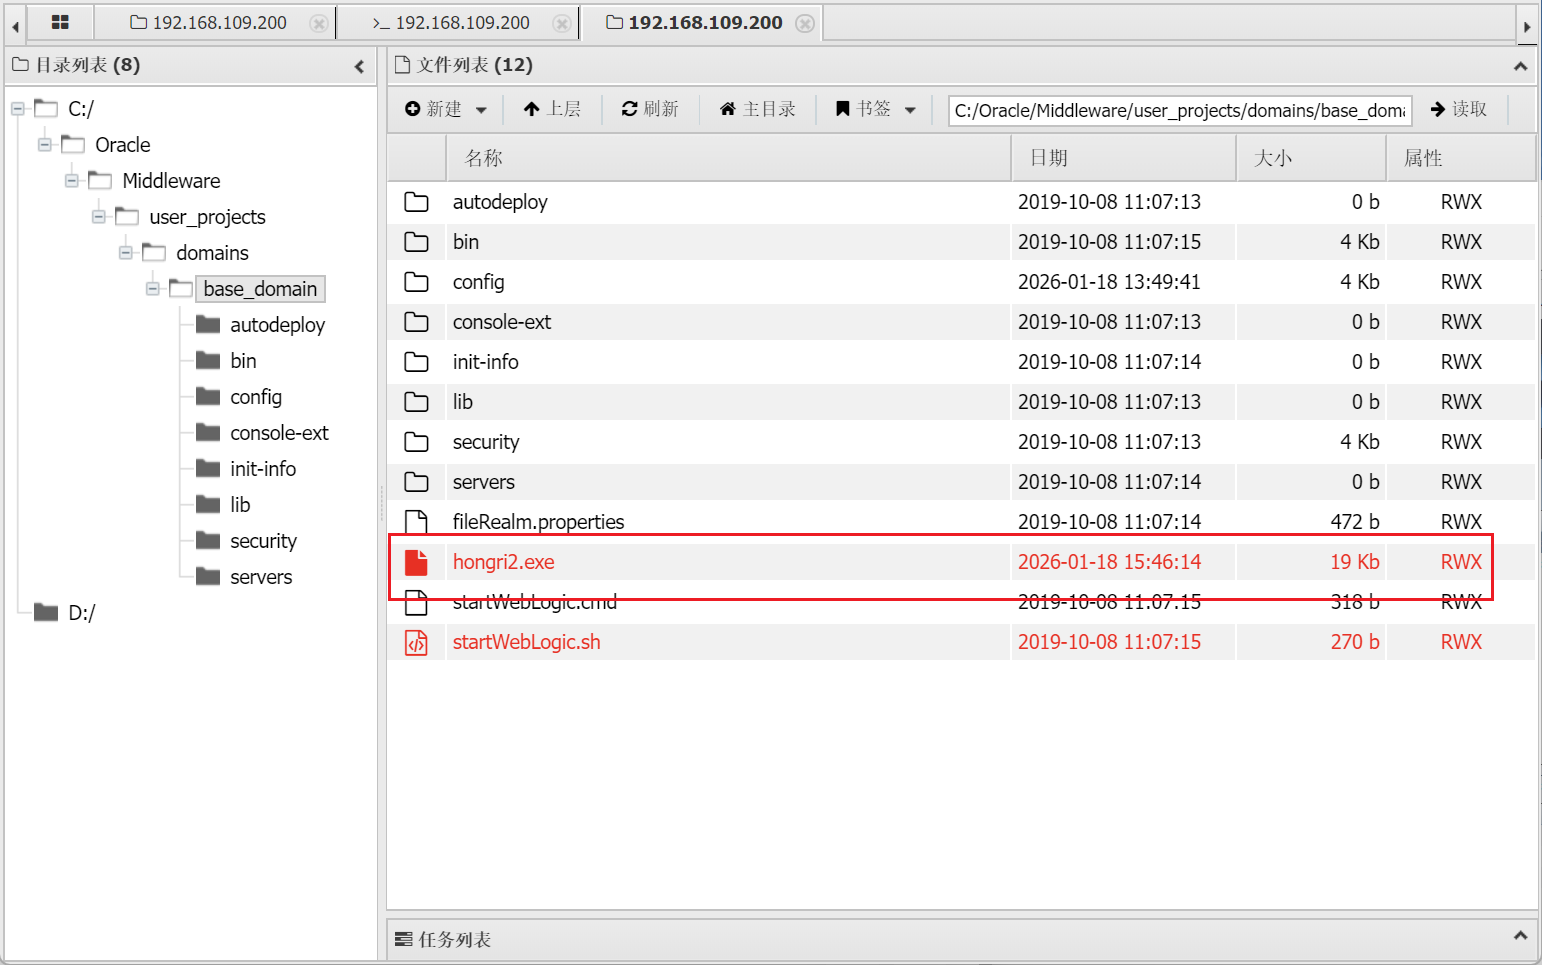Collapse the base_domain tree node
This screenshot has height=965, width=1542.
[152, 289]
